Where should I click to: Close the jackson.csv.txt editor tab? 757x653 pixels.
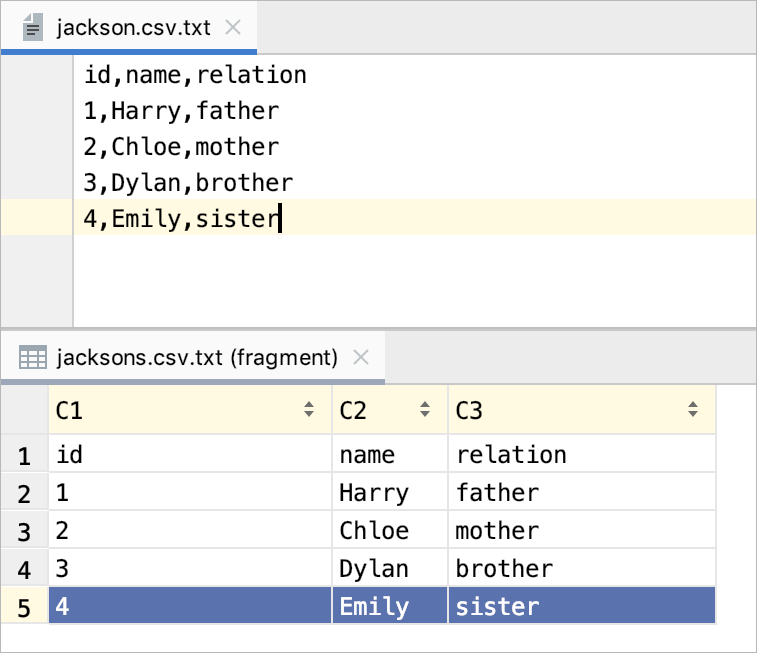click(x=233, y=27)
